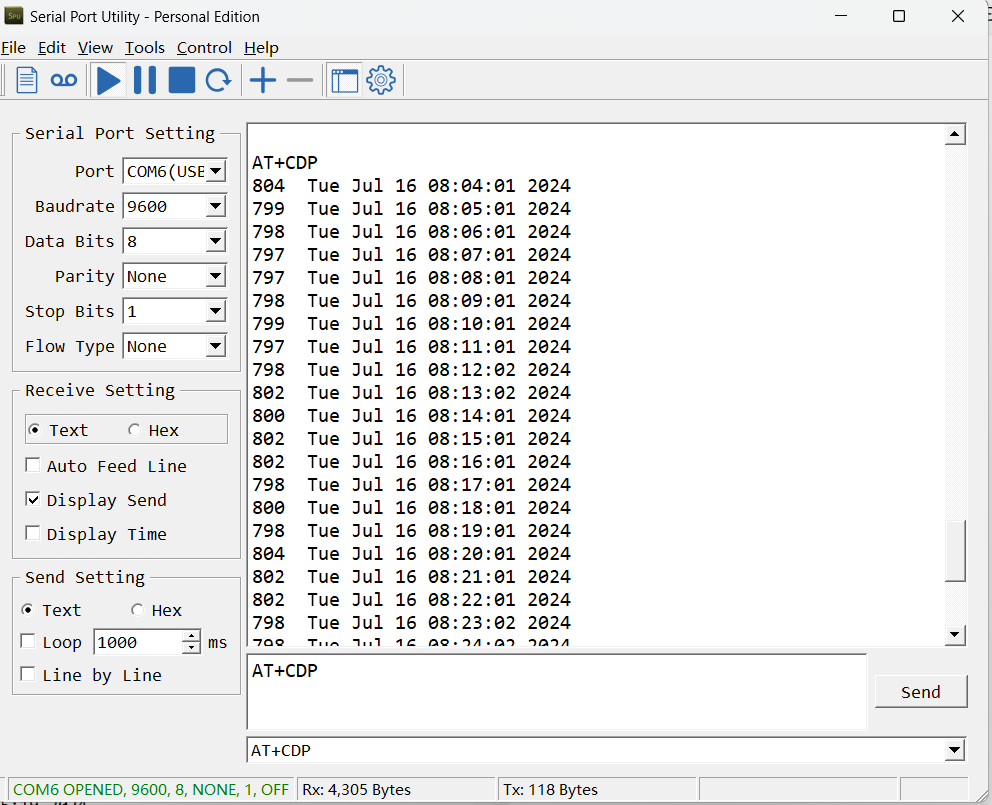Click the receive log scrollbar up arrow
This screenshot has width=992, height=805.
(x=955, y=134)
